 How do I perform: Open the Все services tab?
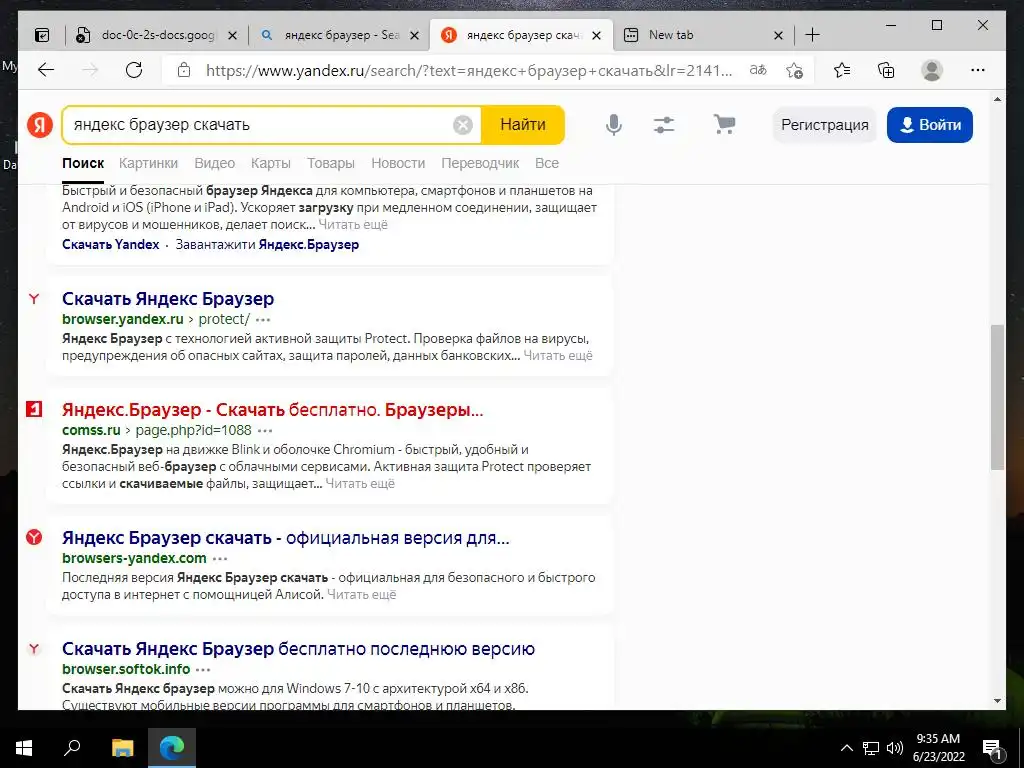click(547, 163)
